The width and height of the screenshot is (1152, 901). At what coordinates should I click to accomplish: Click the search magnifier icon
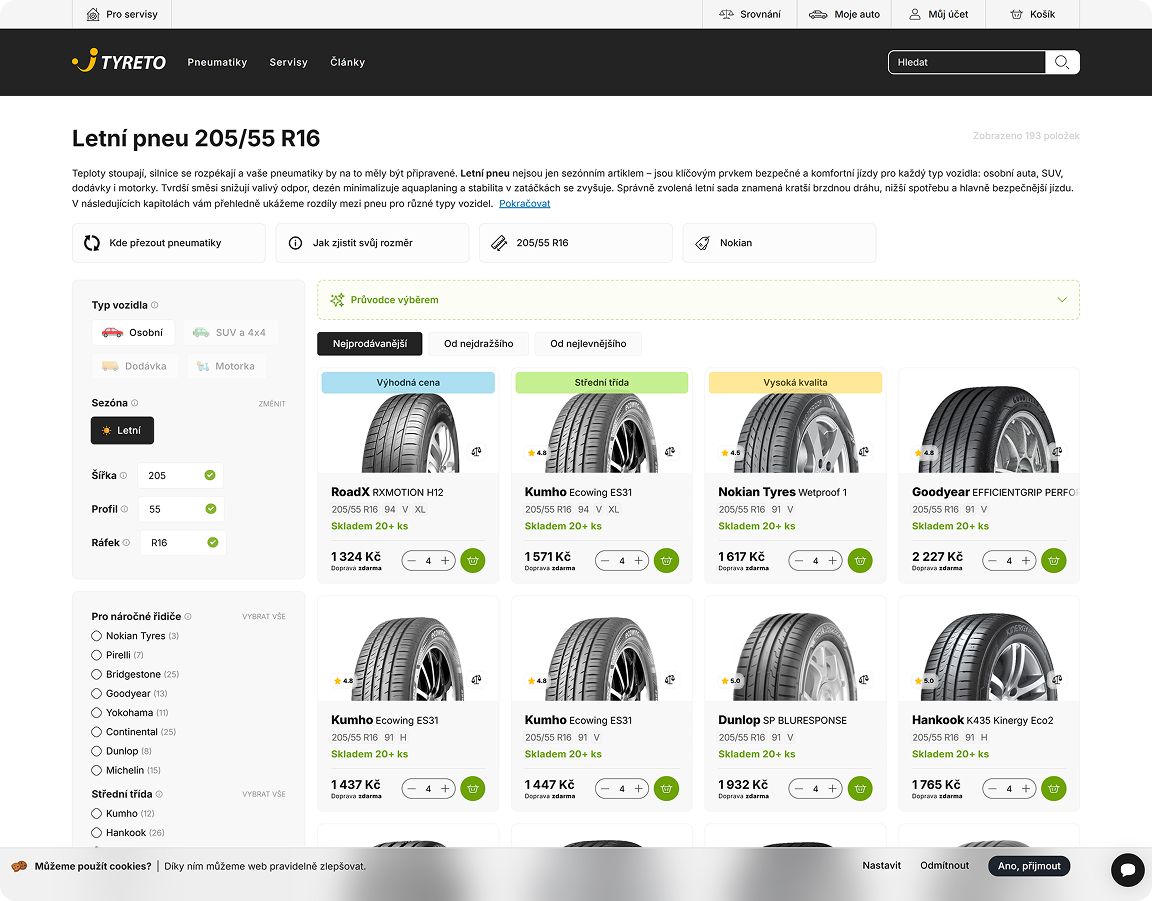click(x=1062, y=62)
